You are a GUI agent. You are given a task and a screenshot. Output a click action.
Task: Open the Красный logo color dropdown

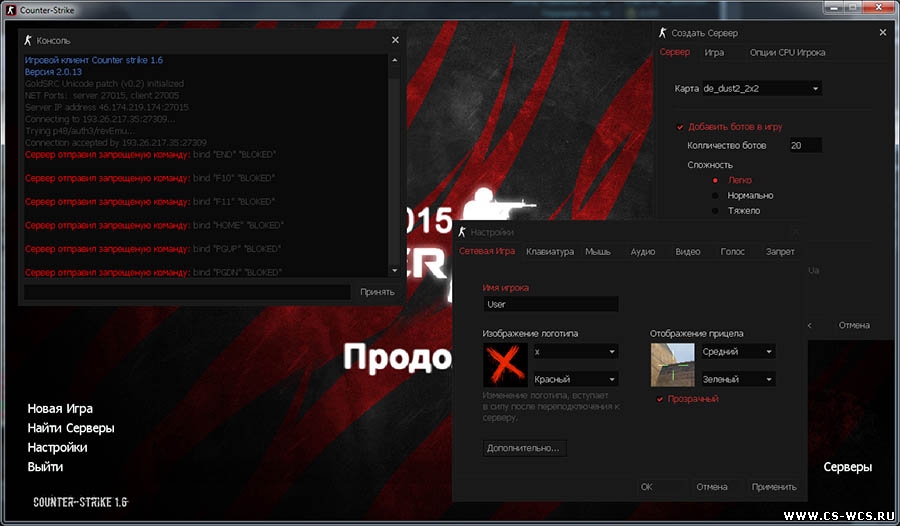coord(575,379)
